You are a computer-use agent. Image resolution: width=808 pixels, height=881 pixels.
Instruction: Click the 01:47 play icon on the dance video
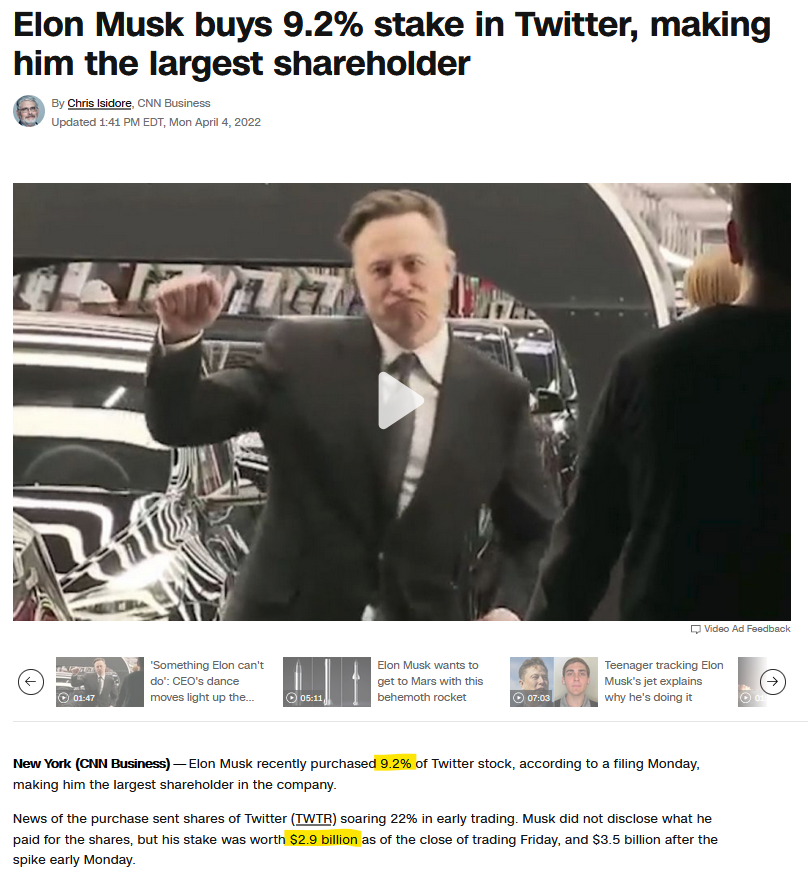63,698
